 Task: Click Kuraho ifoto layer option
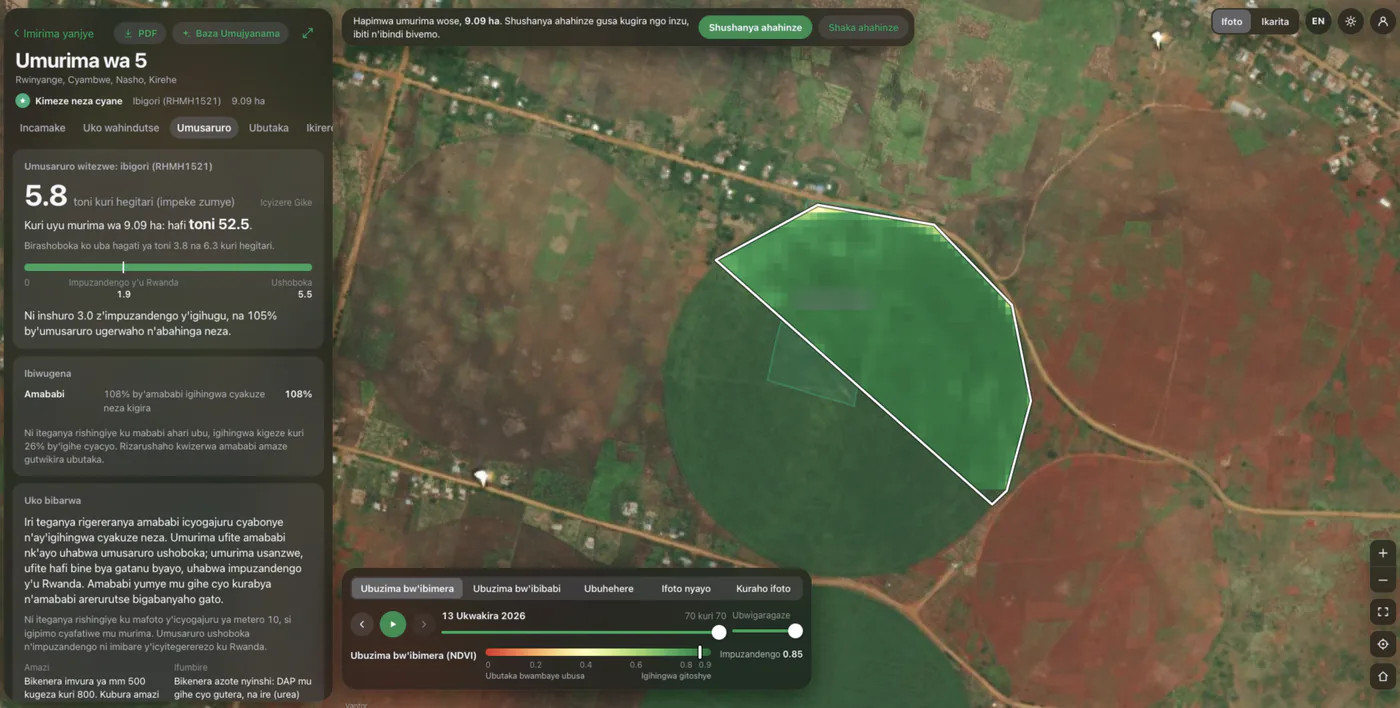(763, 588)
